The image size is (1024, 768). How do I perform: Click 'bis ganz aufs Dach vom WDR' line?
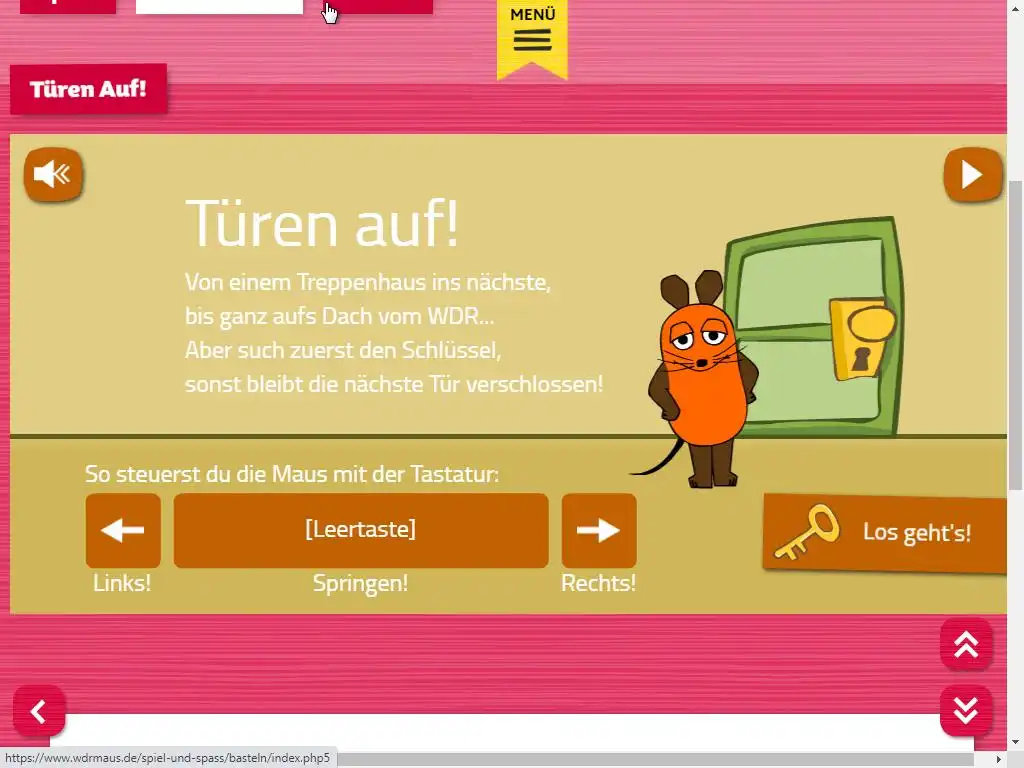pos(340,316)
